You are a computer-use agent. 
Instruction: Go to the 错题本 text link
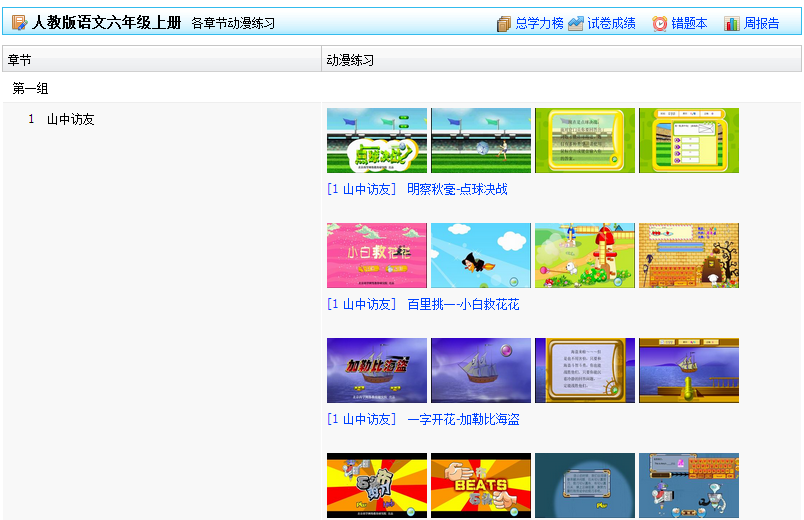click(689, 24)
